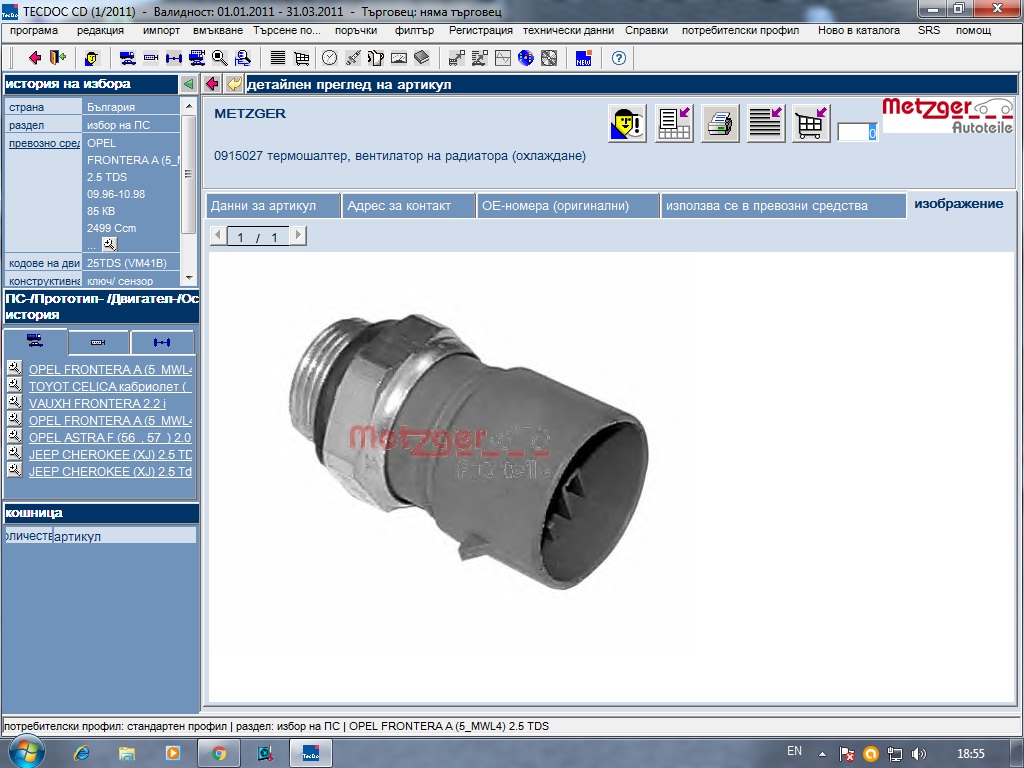The height and width of the screenshot is (768, 1024).
Task: Click the quantity input field near cart
Action: point(857,132)
